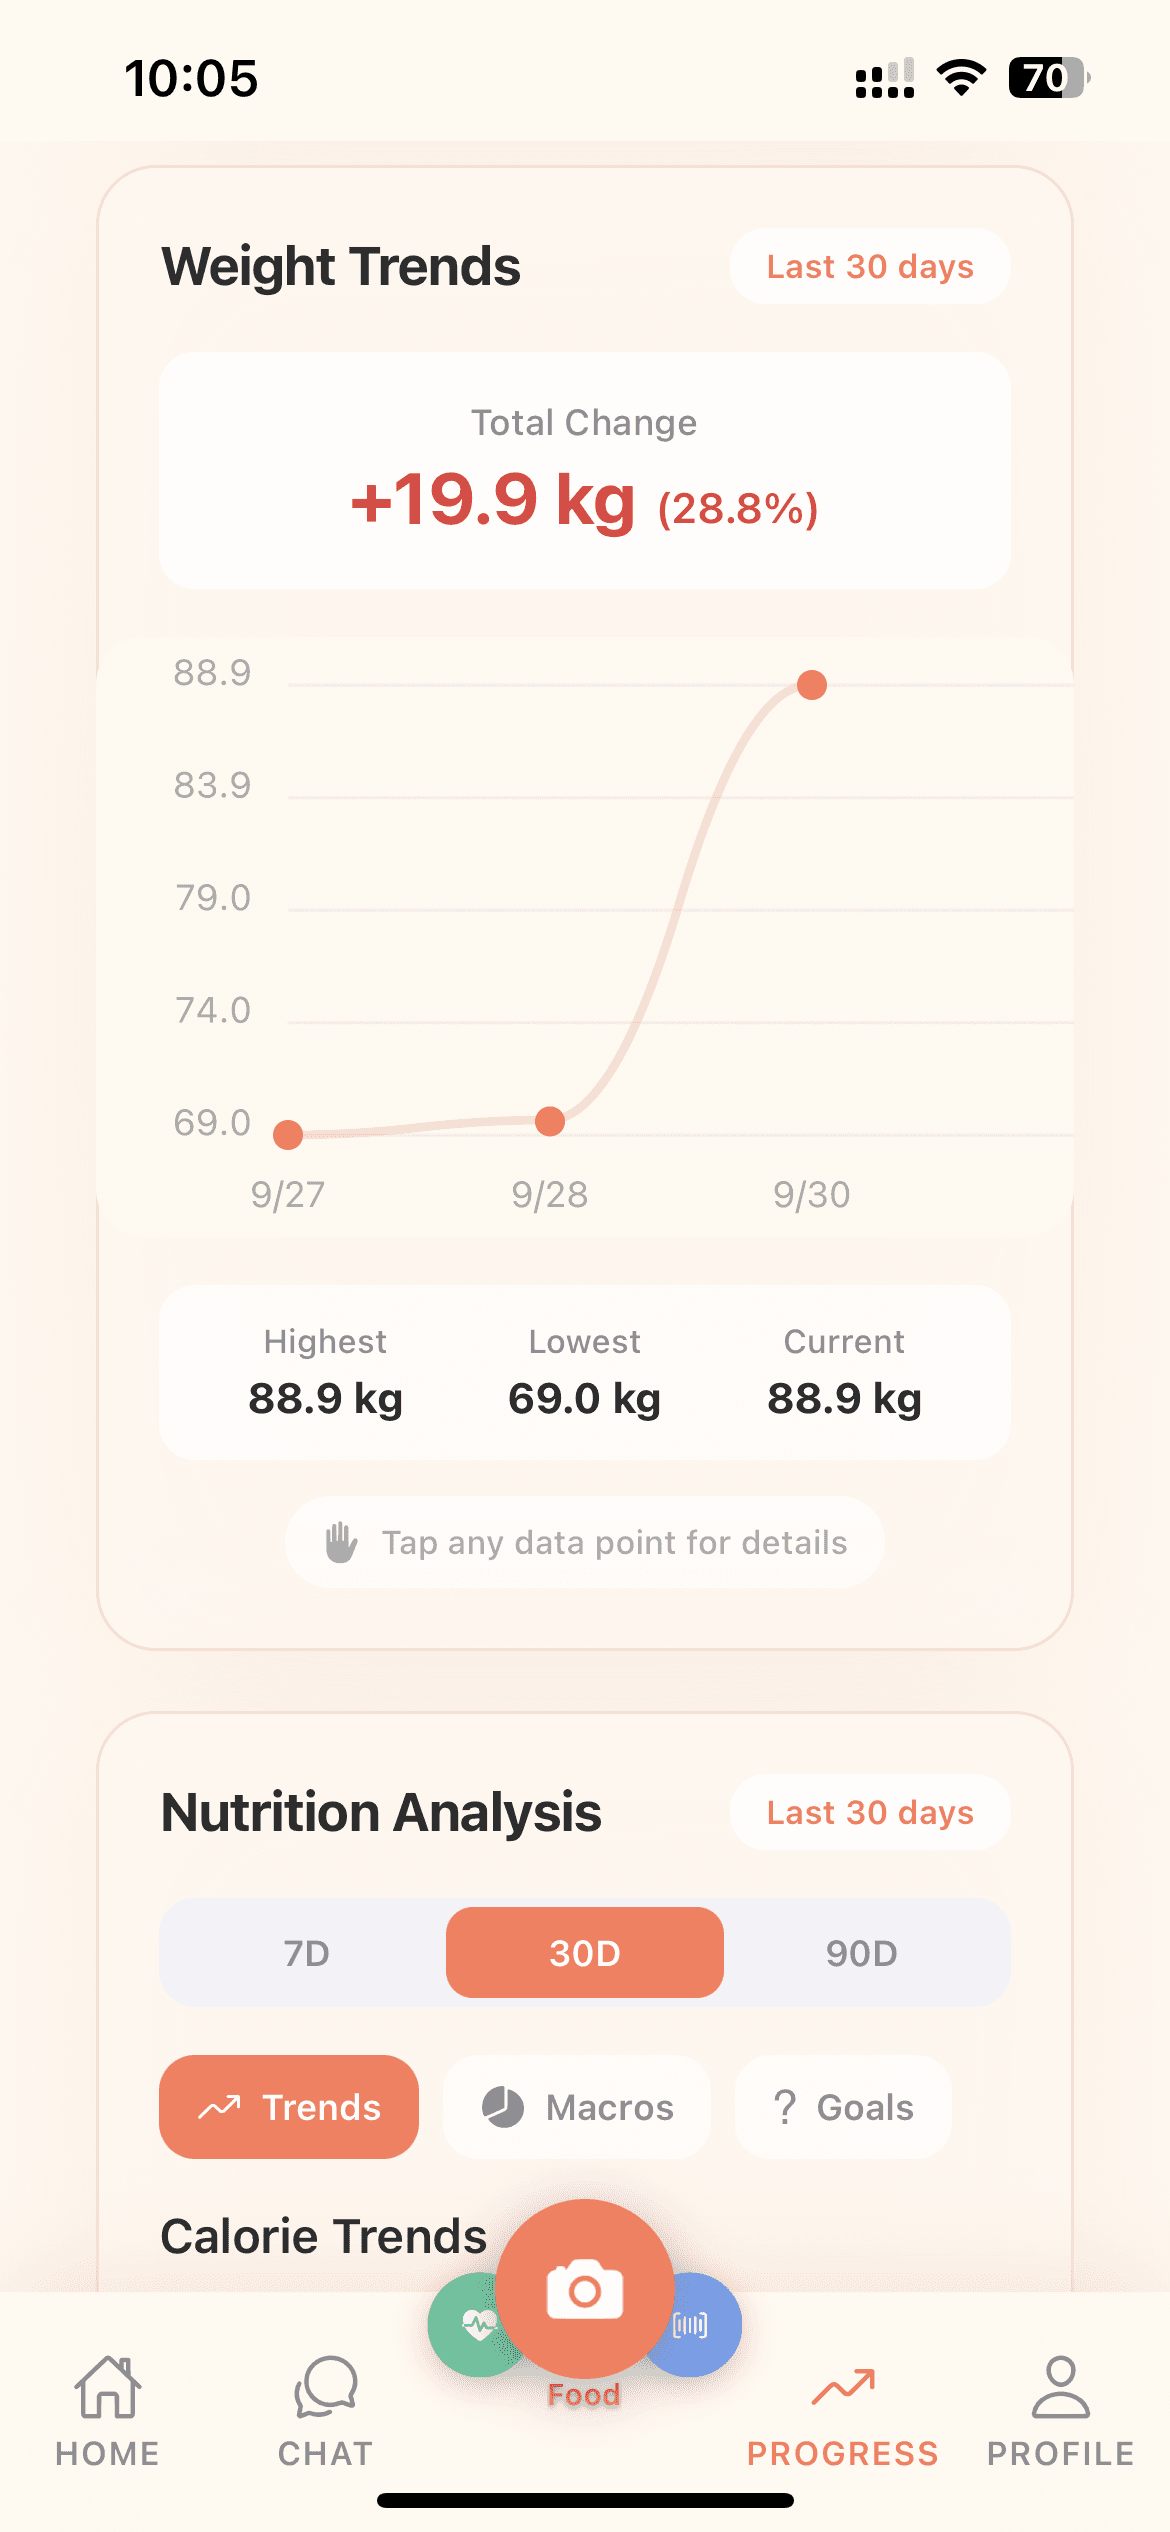Open the green health heartbeat icon
Image resolution: width=1170 pixels, height=2532 pixels.
coord(468,2326)
